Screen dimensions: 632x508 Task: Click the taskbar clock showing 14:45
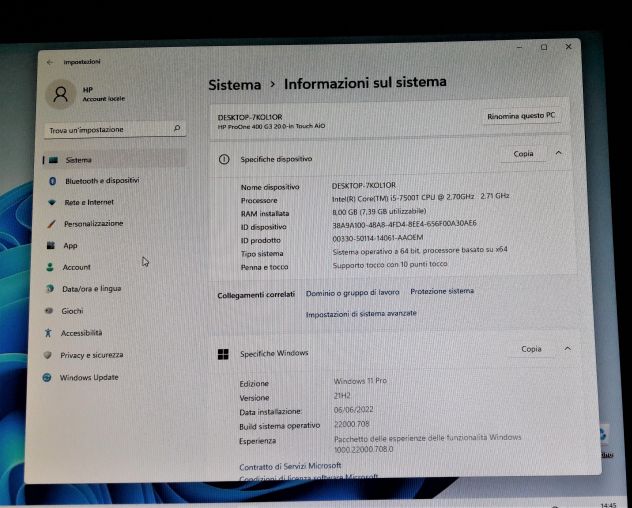pos(609,505)
